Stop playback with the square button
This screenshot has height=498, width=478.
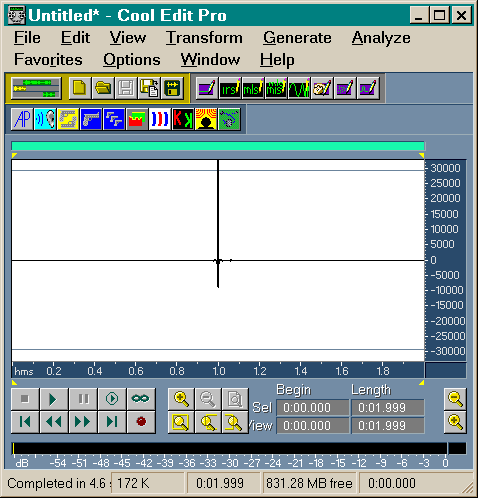click(x=25, y=399)
